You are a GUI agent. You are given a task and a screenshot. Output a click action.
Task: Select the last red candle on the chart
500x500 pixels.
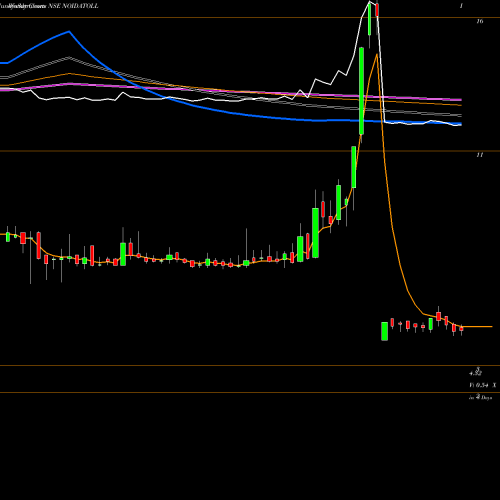[x=461, y=329]
